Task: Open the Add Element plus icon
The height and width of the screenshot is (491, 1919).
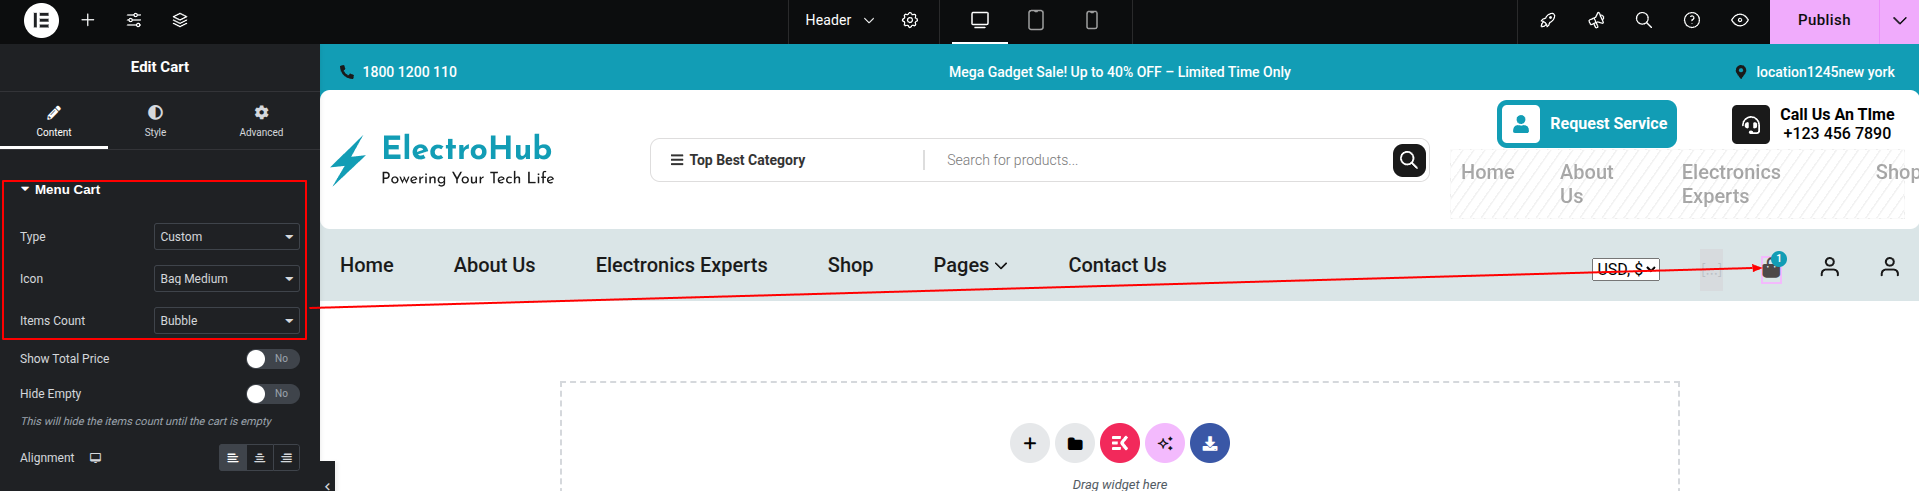Action: tap(88, 20)
